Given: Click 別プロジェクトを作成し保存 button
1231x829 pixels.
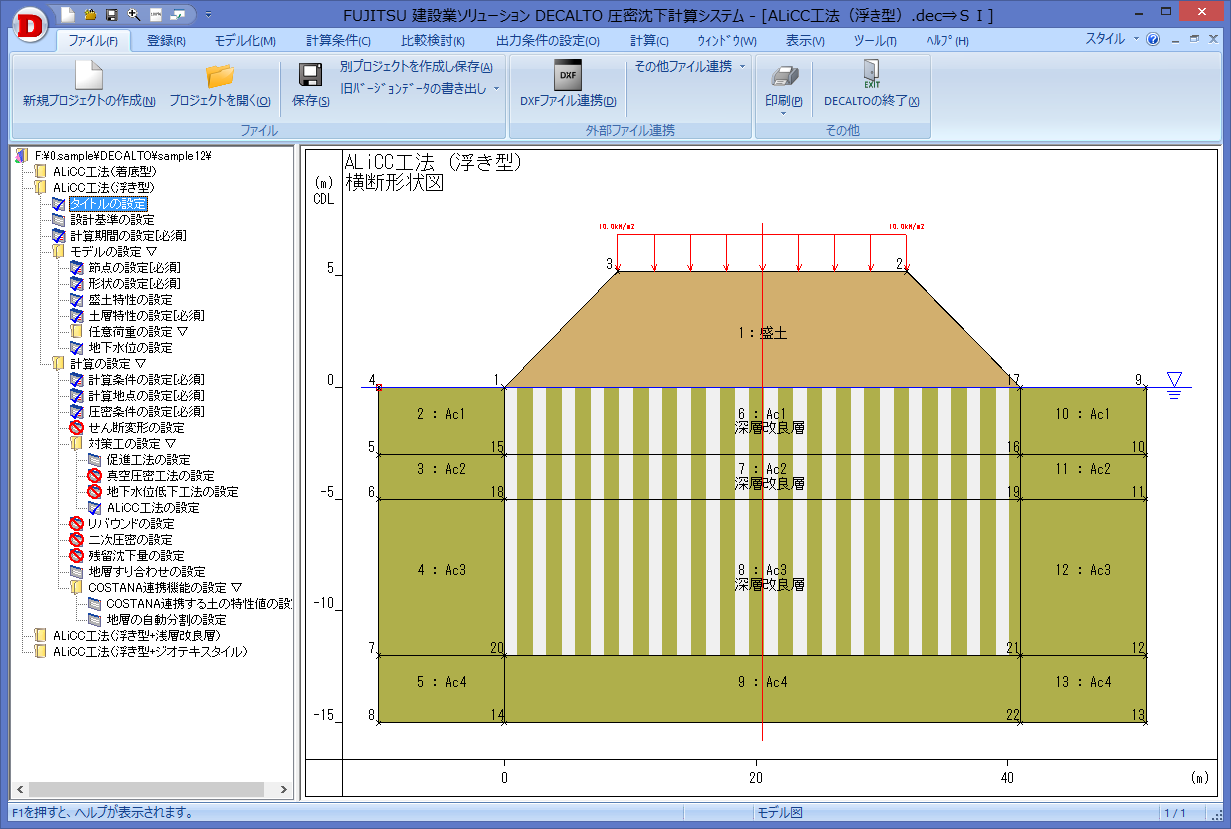Looking at the screenshot, I should pyautogui.click(x=416, y=67).
